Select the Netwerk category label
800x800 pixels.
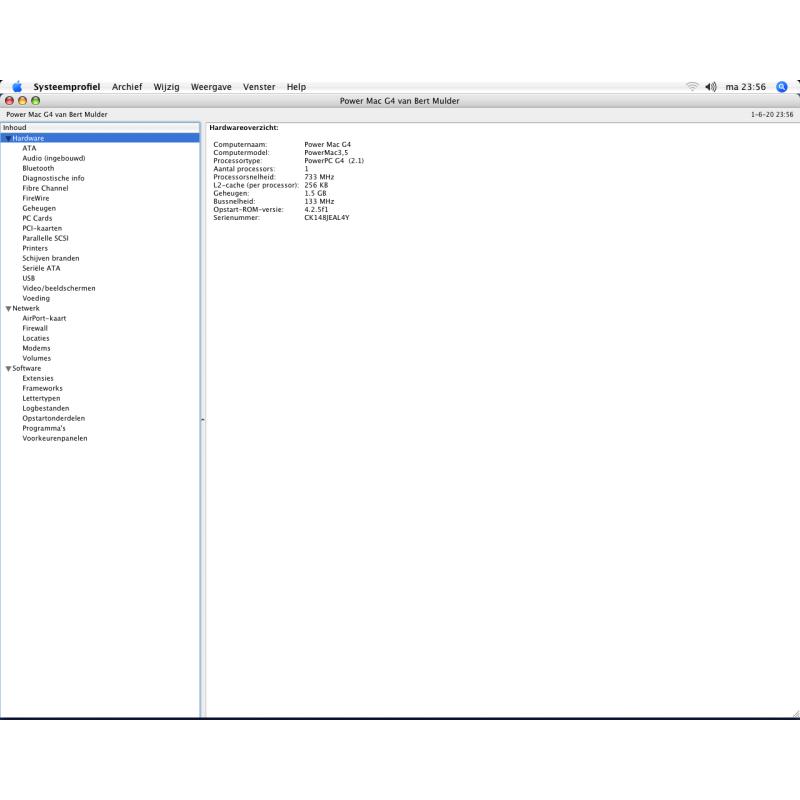26,309
